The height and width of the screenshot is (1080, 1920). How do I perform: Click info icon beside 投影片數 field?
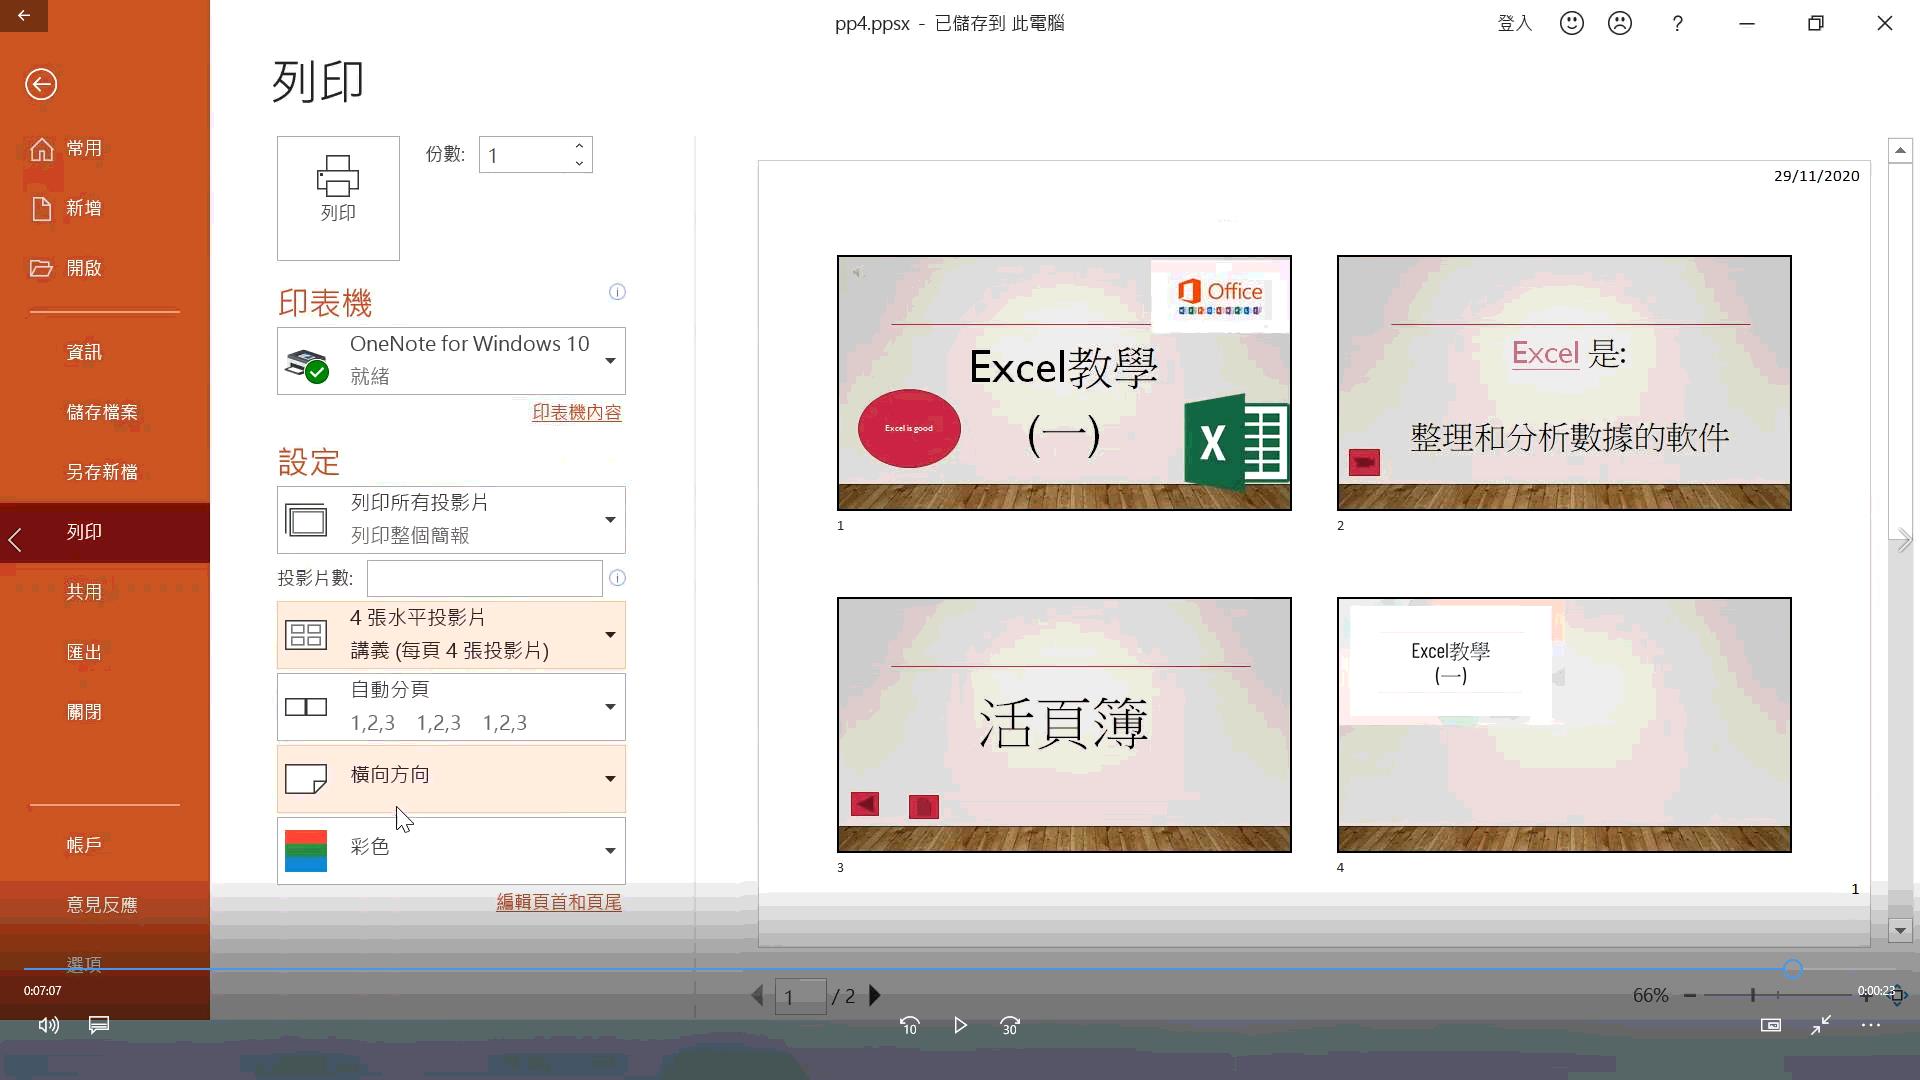617,578
